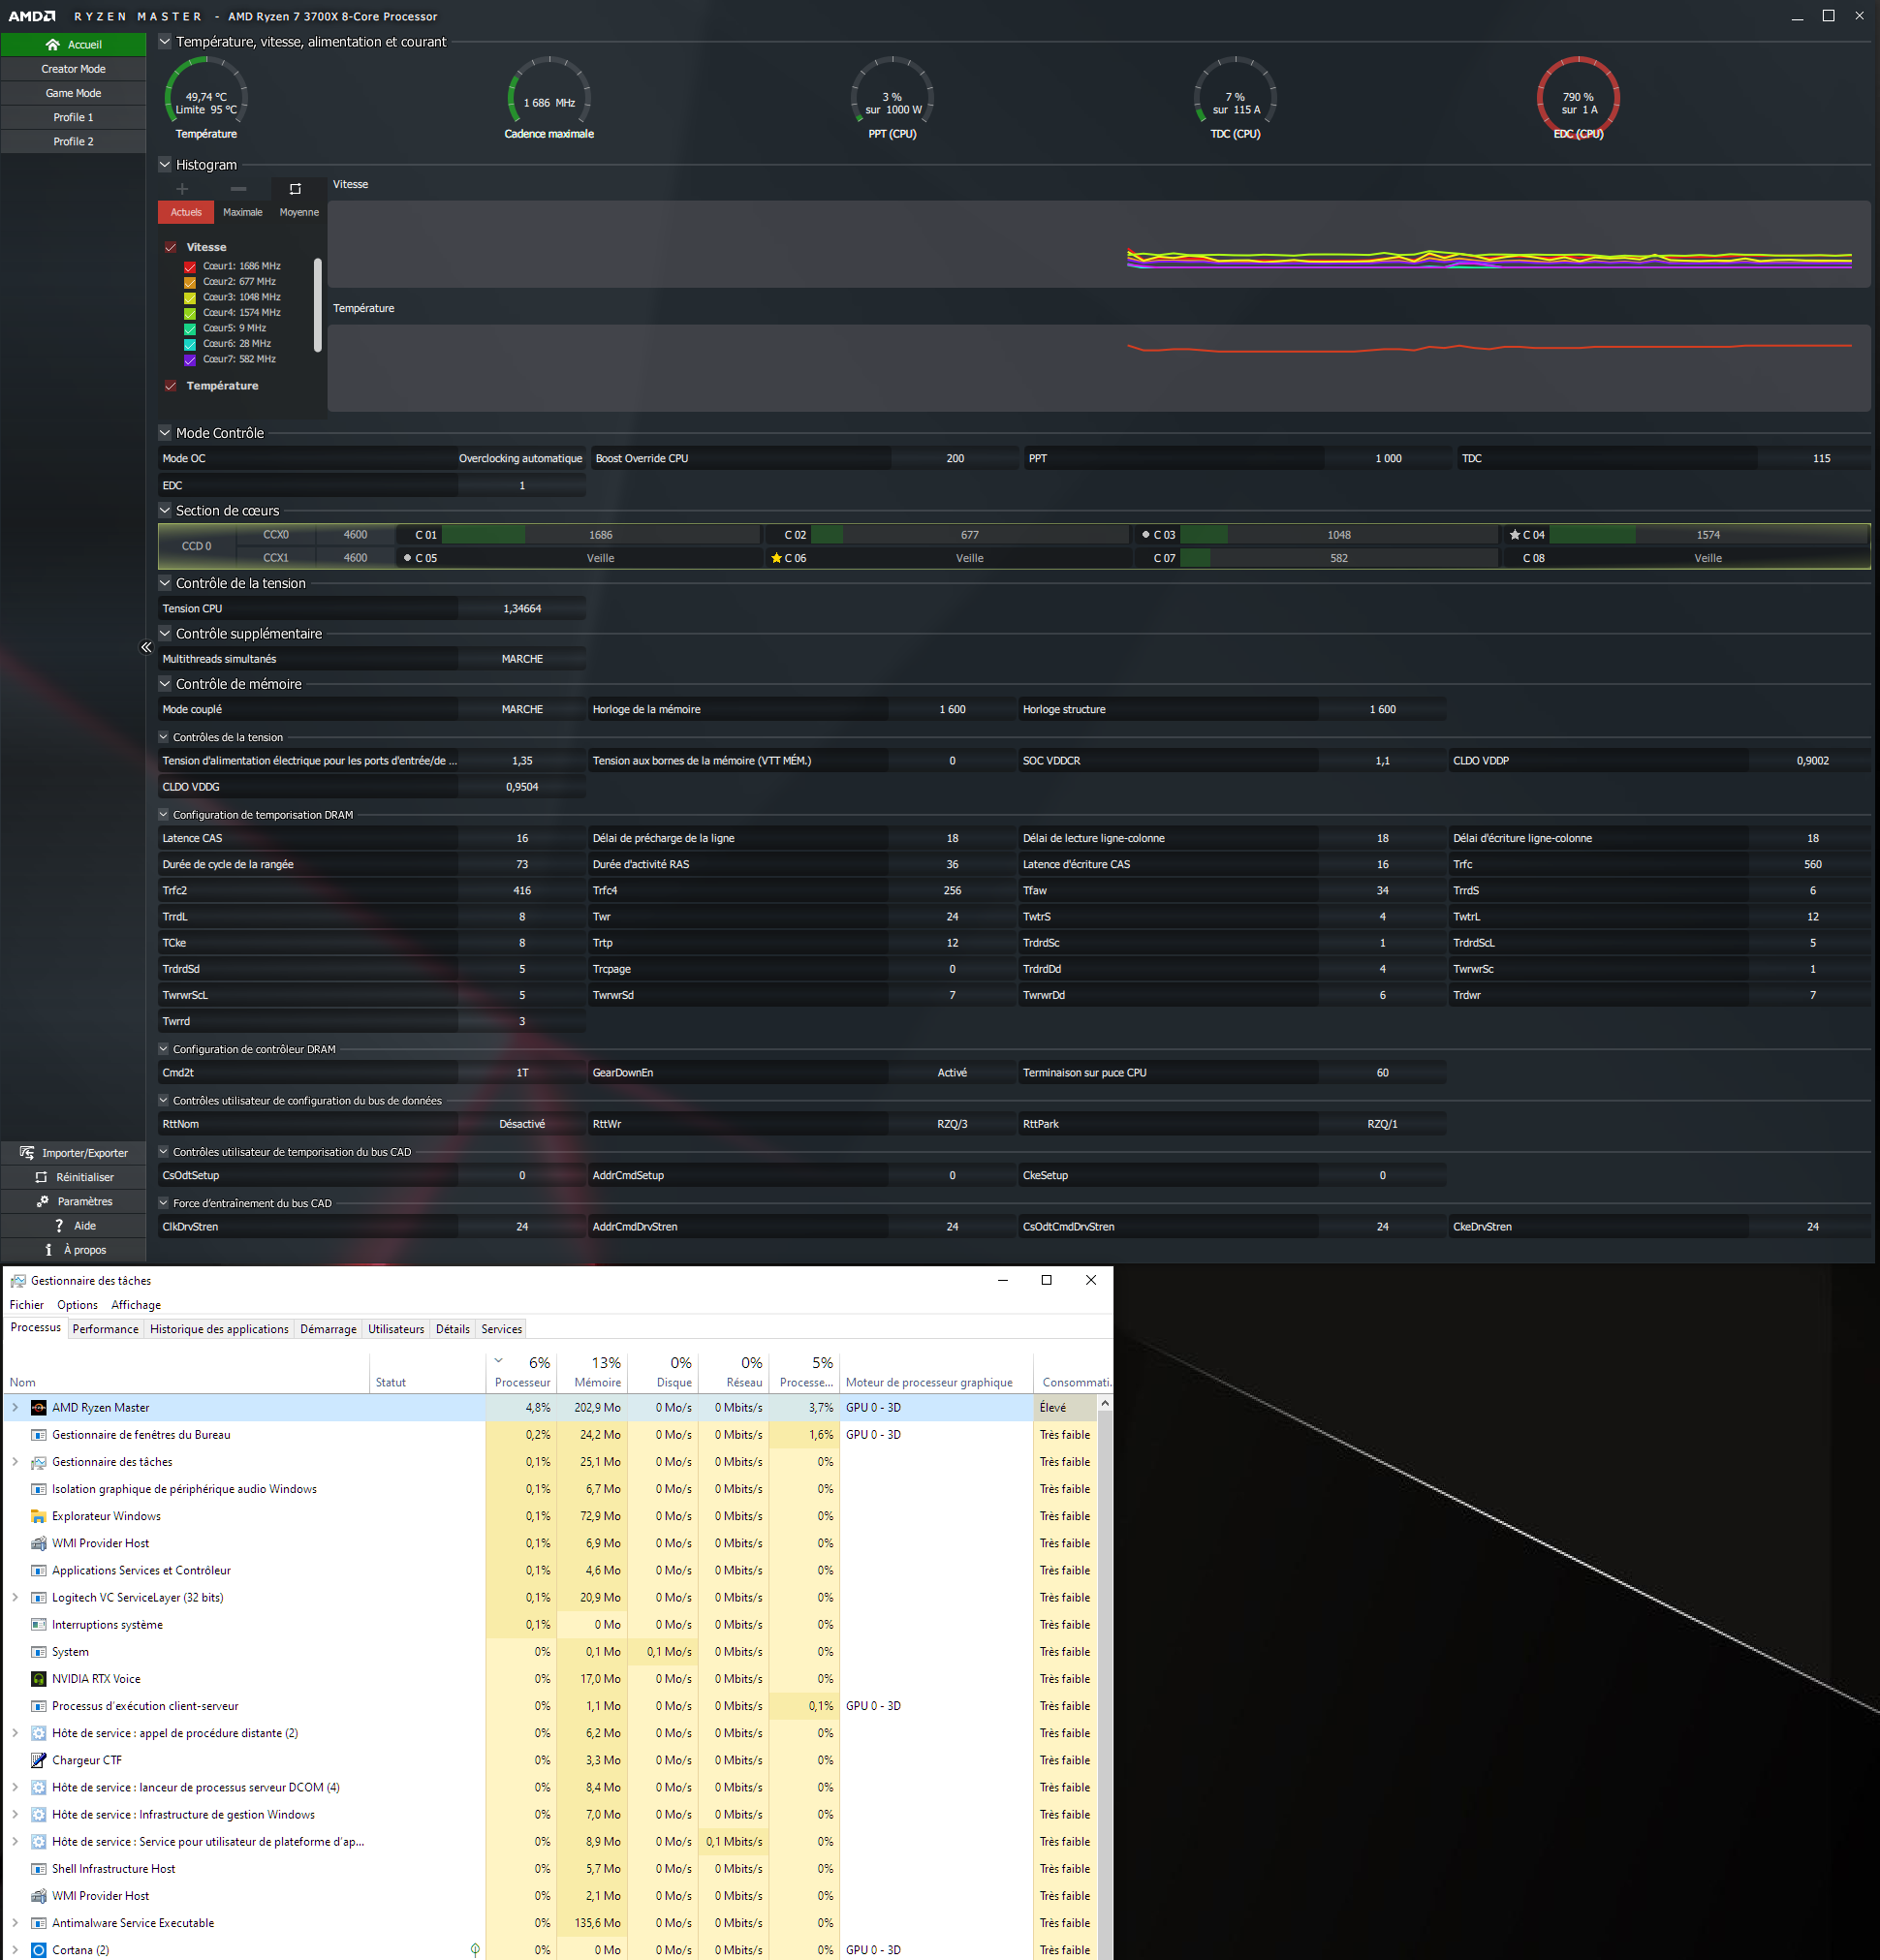Image resolution: width=1880 pixels, height=1960 pixels.
Task: Click the histogram zoom-in plus icon
Action: [182, 189]
